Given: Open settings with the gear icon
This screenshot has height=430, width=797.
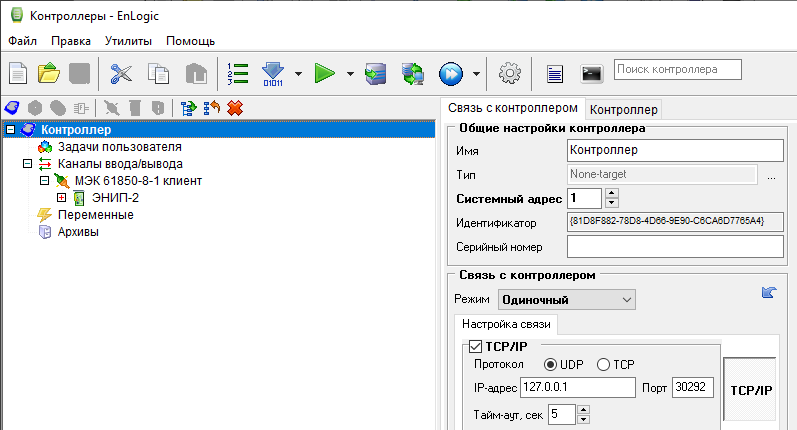Looking at the screenshot, I should [510, 73].
